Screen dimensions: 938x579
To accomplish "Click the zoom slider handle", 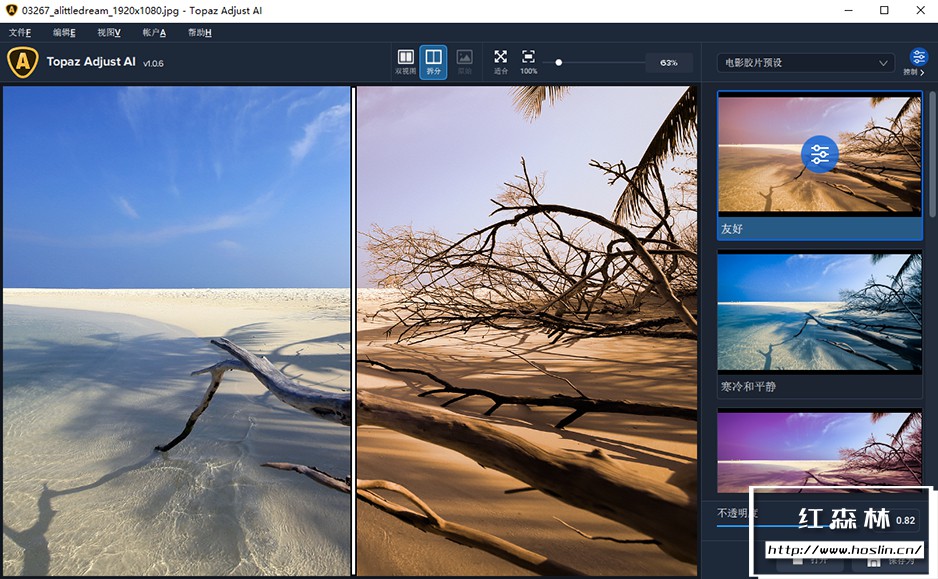I will coord(559,62).
